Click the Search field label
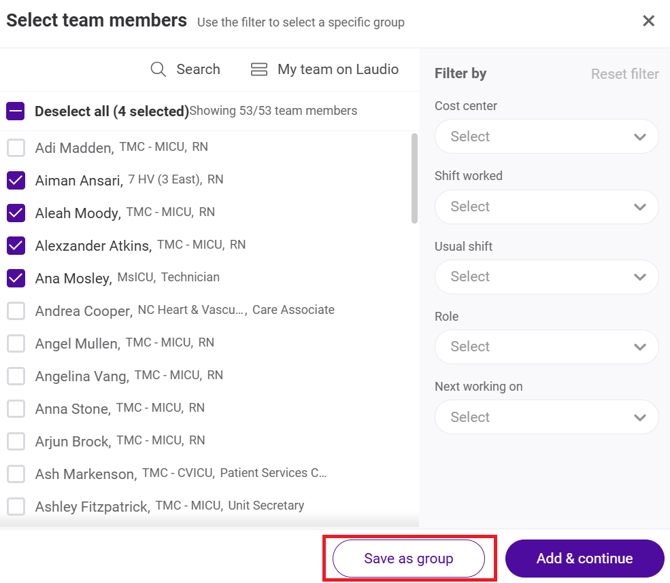This screenshot has height=583, width=670. [x=198, y=69]
